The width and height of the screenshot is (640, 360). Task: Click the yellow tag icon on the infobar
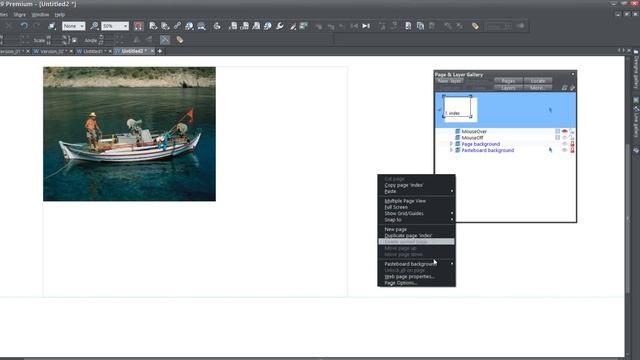pos(180,40)
